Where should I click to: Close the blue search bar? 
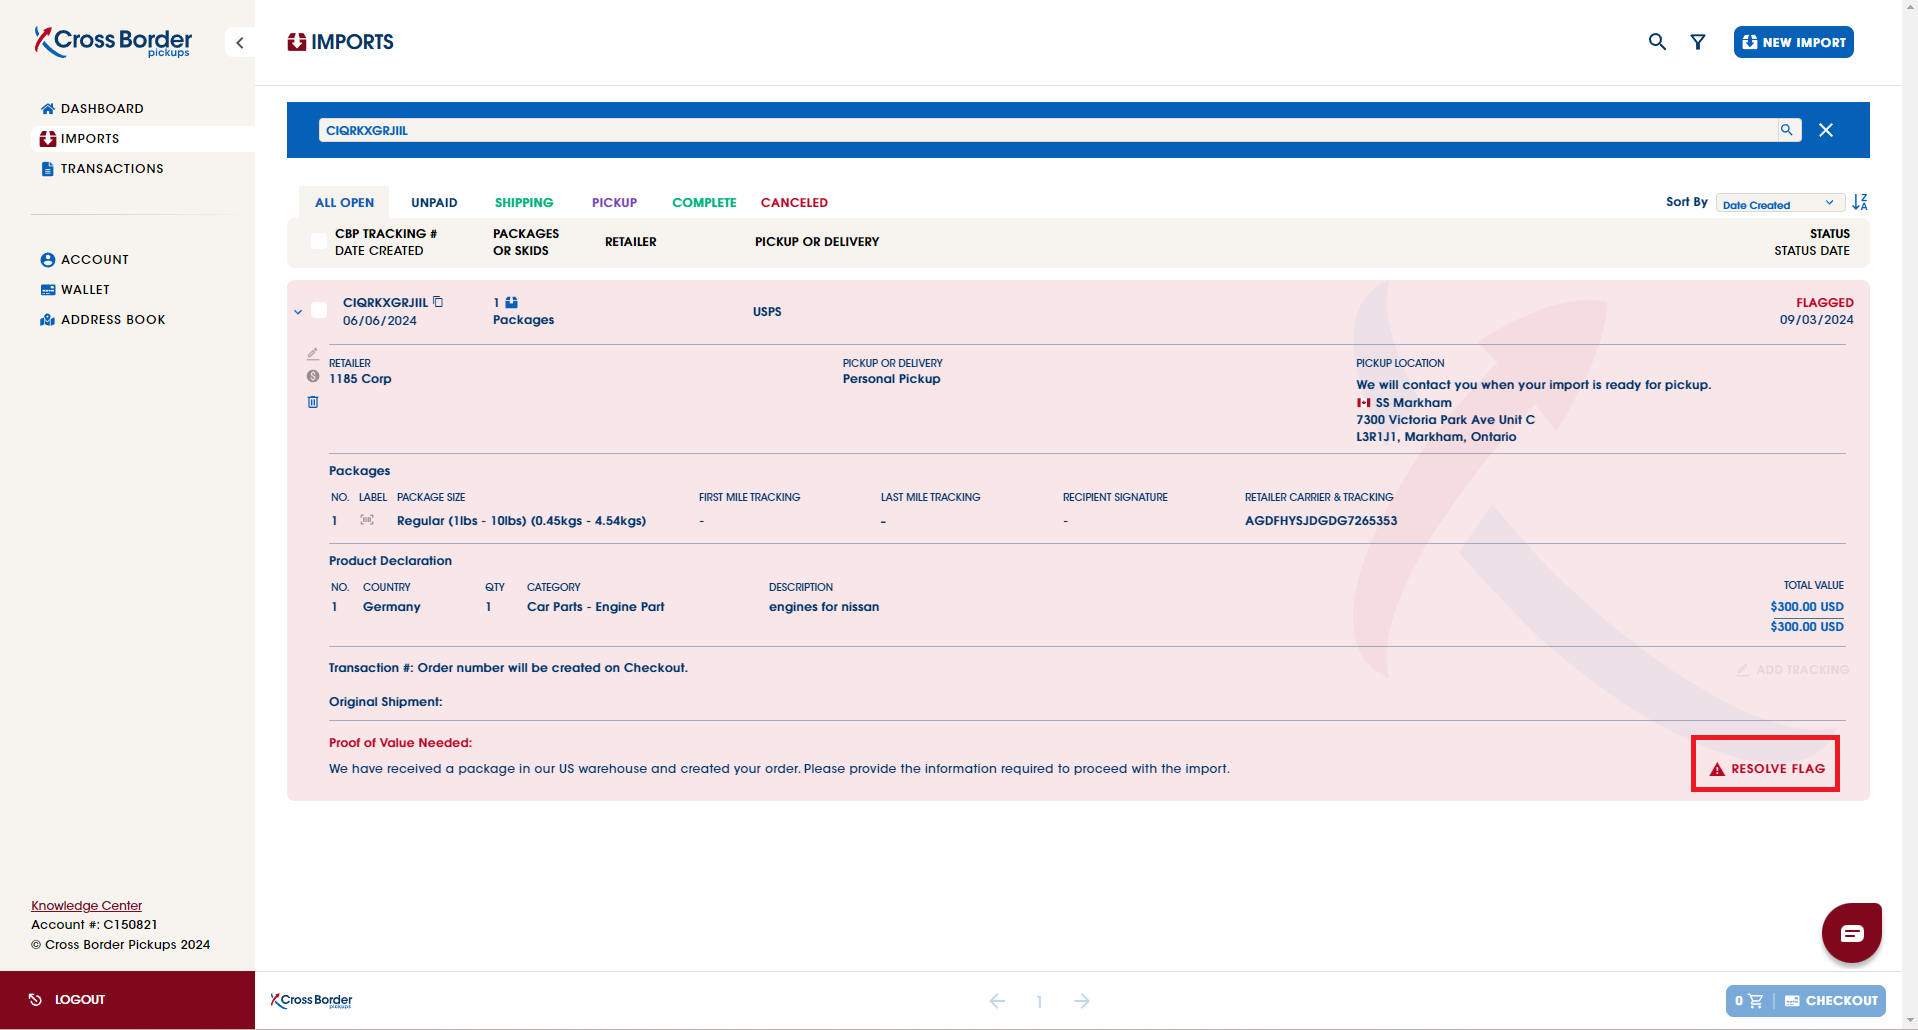pos(1826,130)
